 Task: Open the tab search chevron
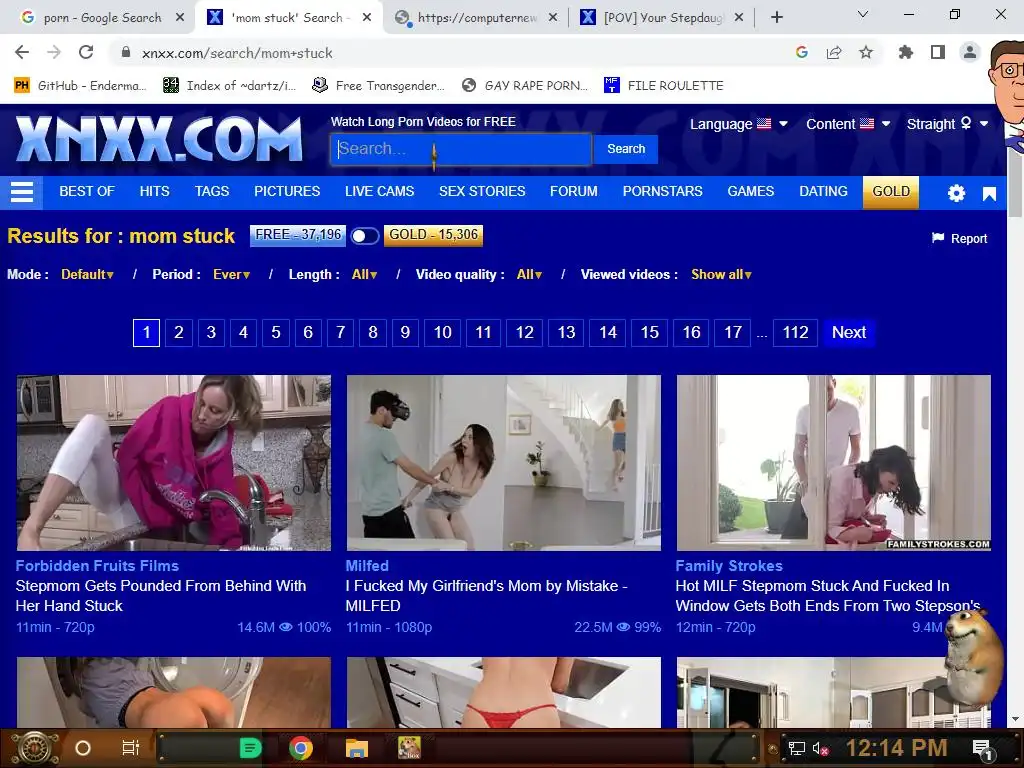click(x=863, y=14)
